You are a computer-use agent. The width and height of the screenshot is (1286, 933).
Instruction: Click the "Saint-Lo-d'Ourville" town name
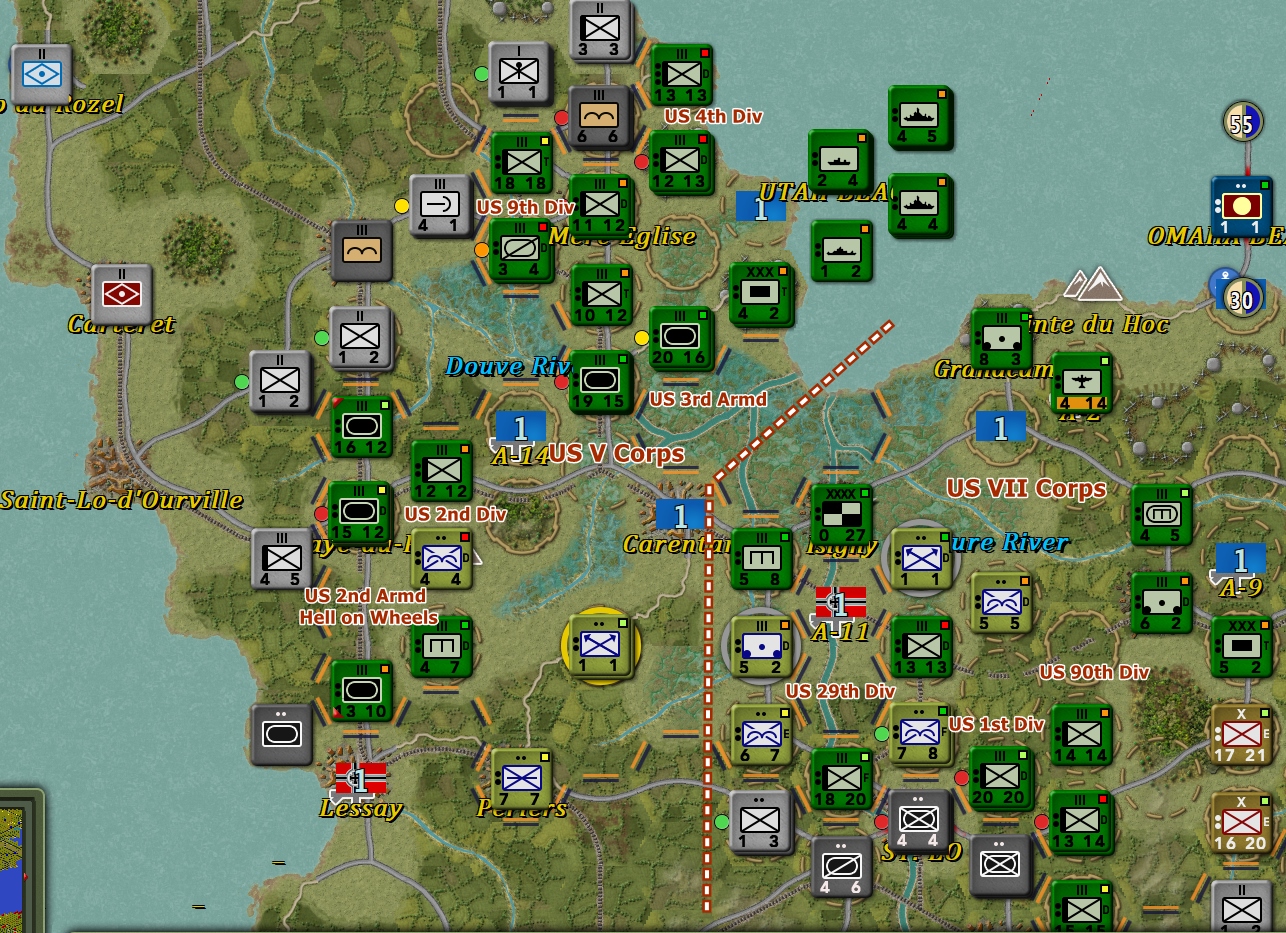[x=122, y=499]
